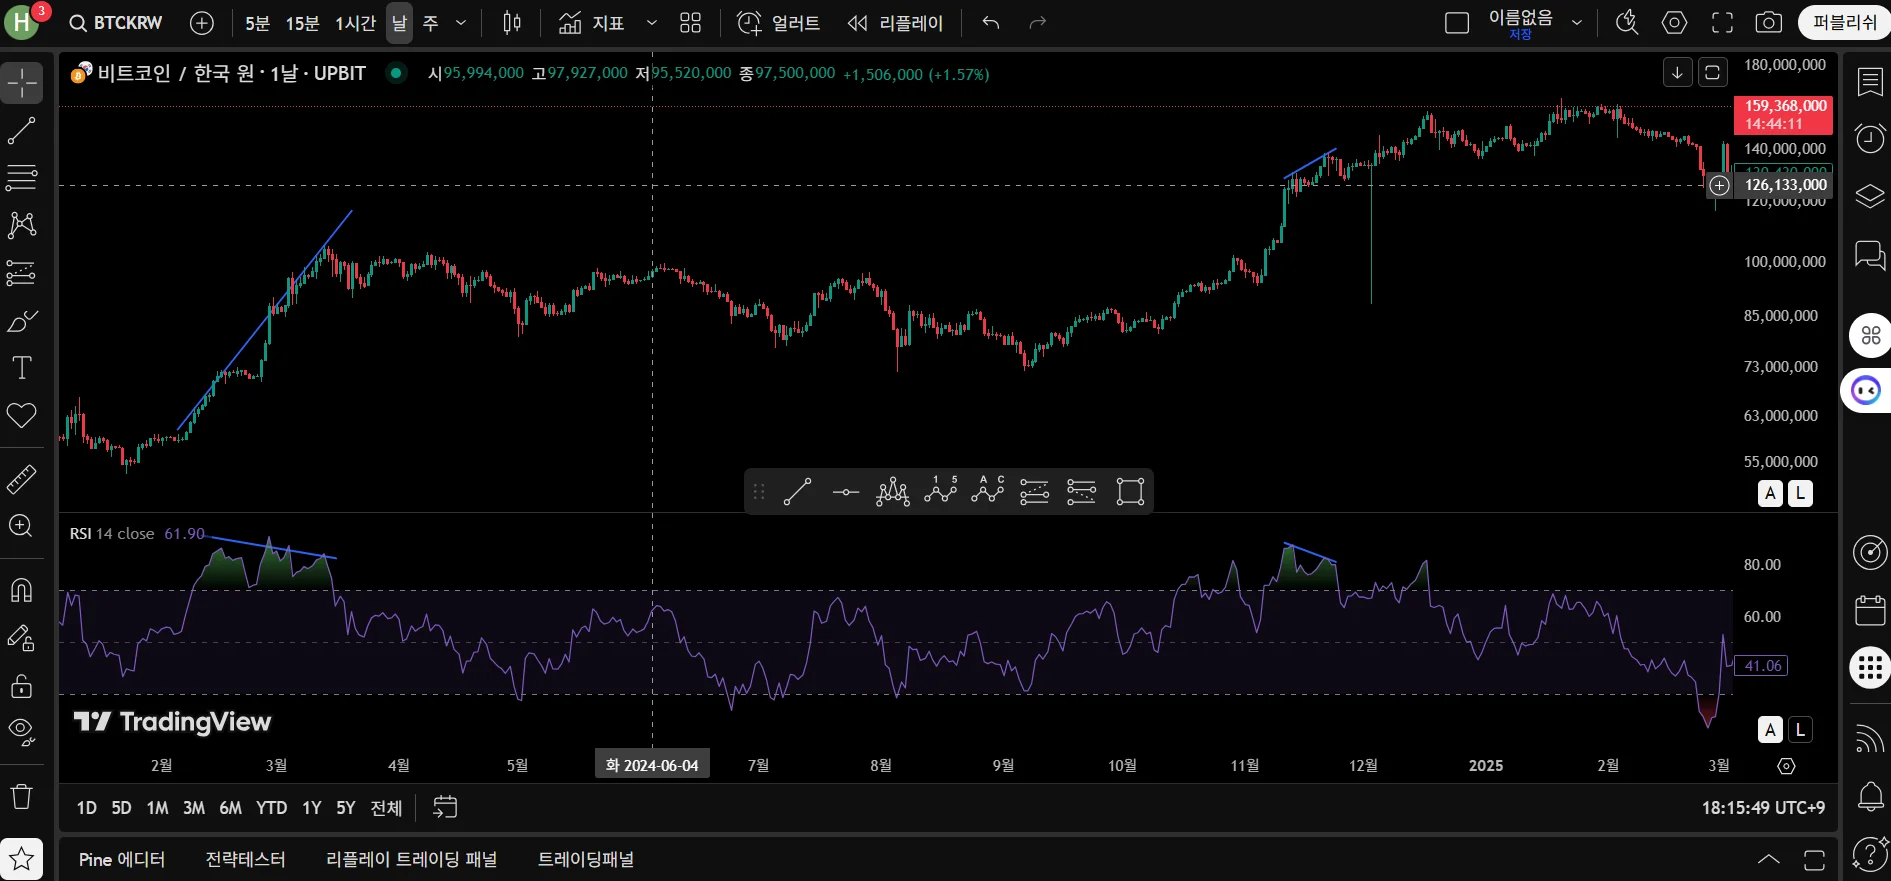Open the 리플레이 트레이딩 패널 tab

coord(412,859)
